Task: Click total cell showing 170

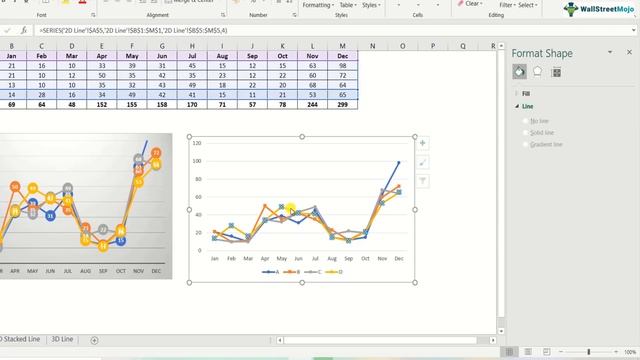Action: click(x=192, y=104)
